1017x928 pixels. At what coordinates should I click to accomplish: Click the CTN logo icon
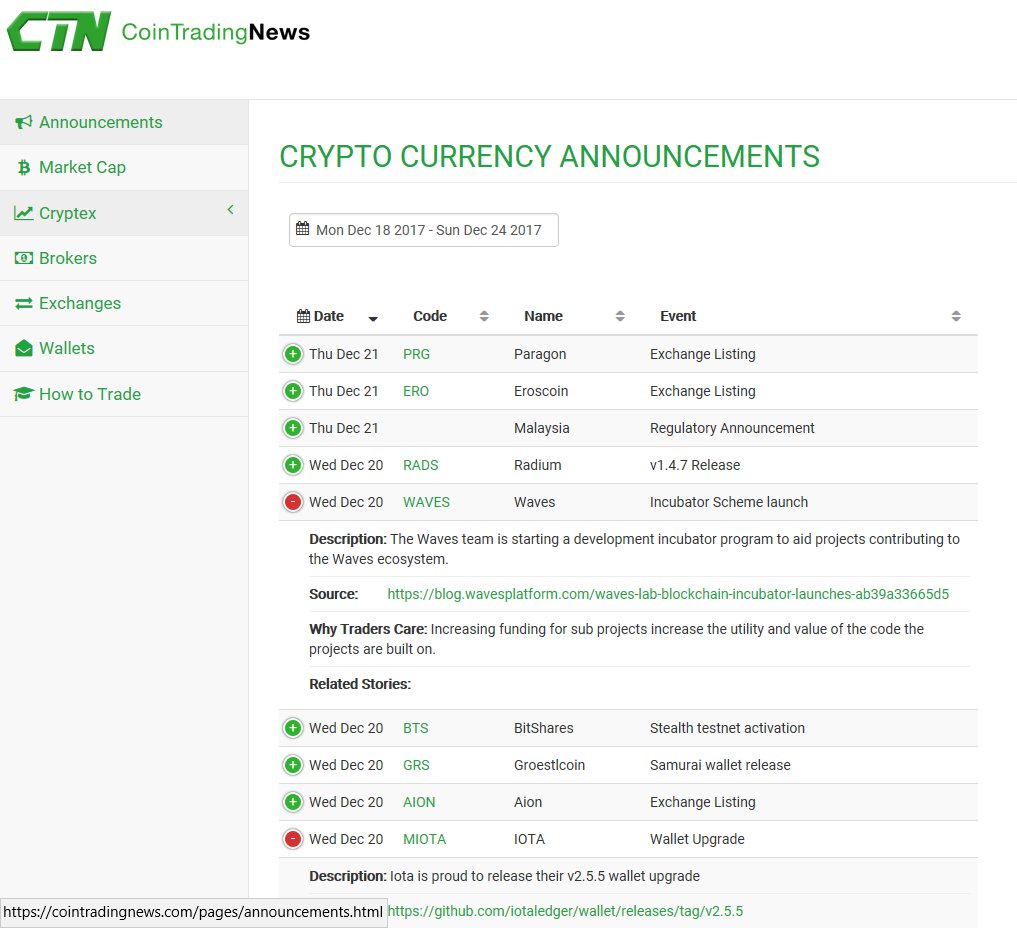click(59, 31)
